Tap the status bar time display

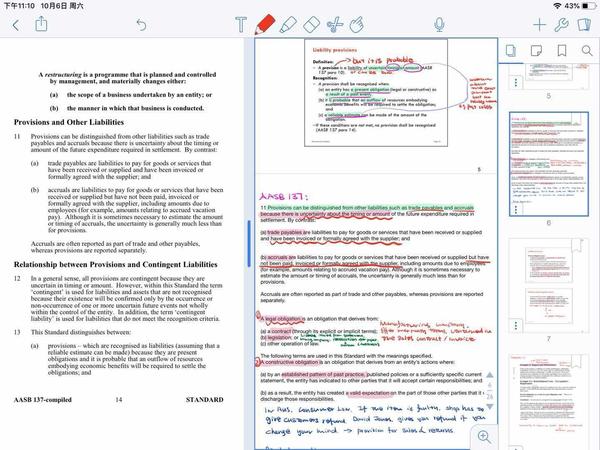(x=19, y=6)
